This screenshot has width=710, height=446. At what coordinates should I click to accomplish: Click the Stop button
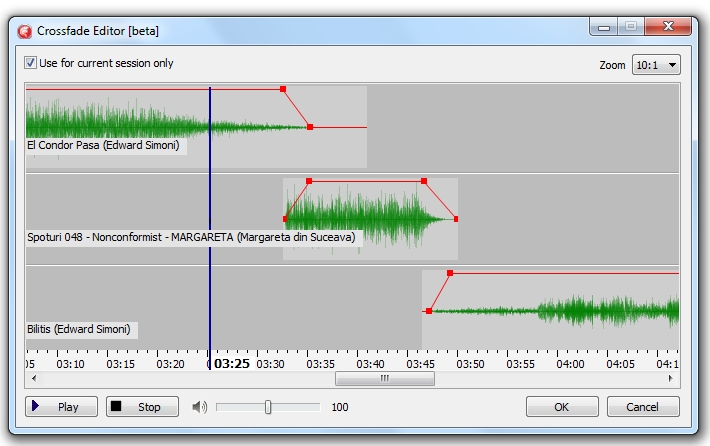[142, 407]
